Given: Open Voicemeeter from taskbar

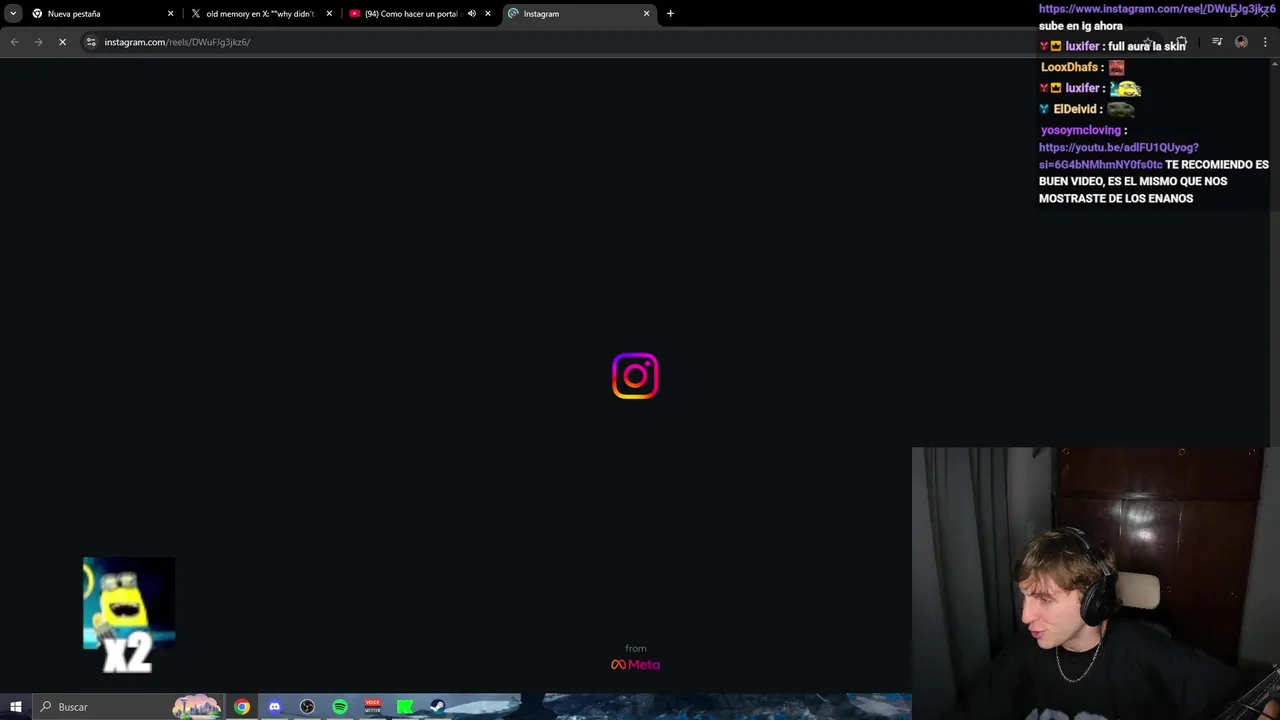Looking at the screenshot, I should 372,707.
